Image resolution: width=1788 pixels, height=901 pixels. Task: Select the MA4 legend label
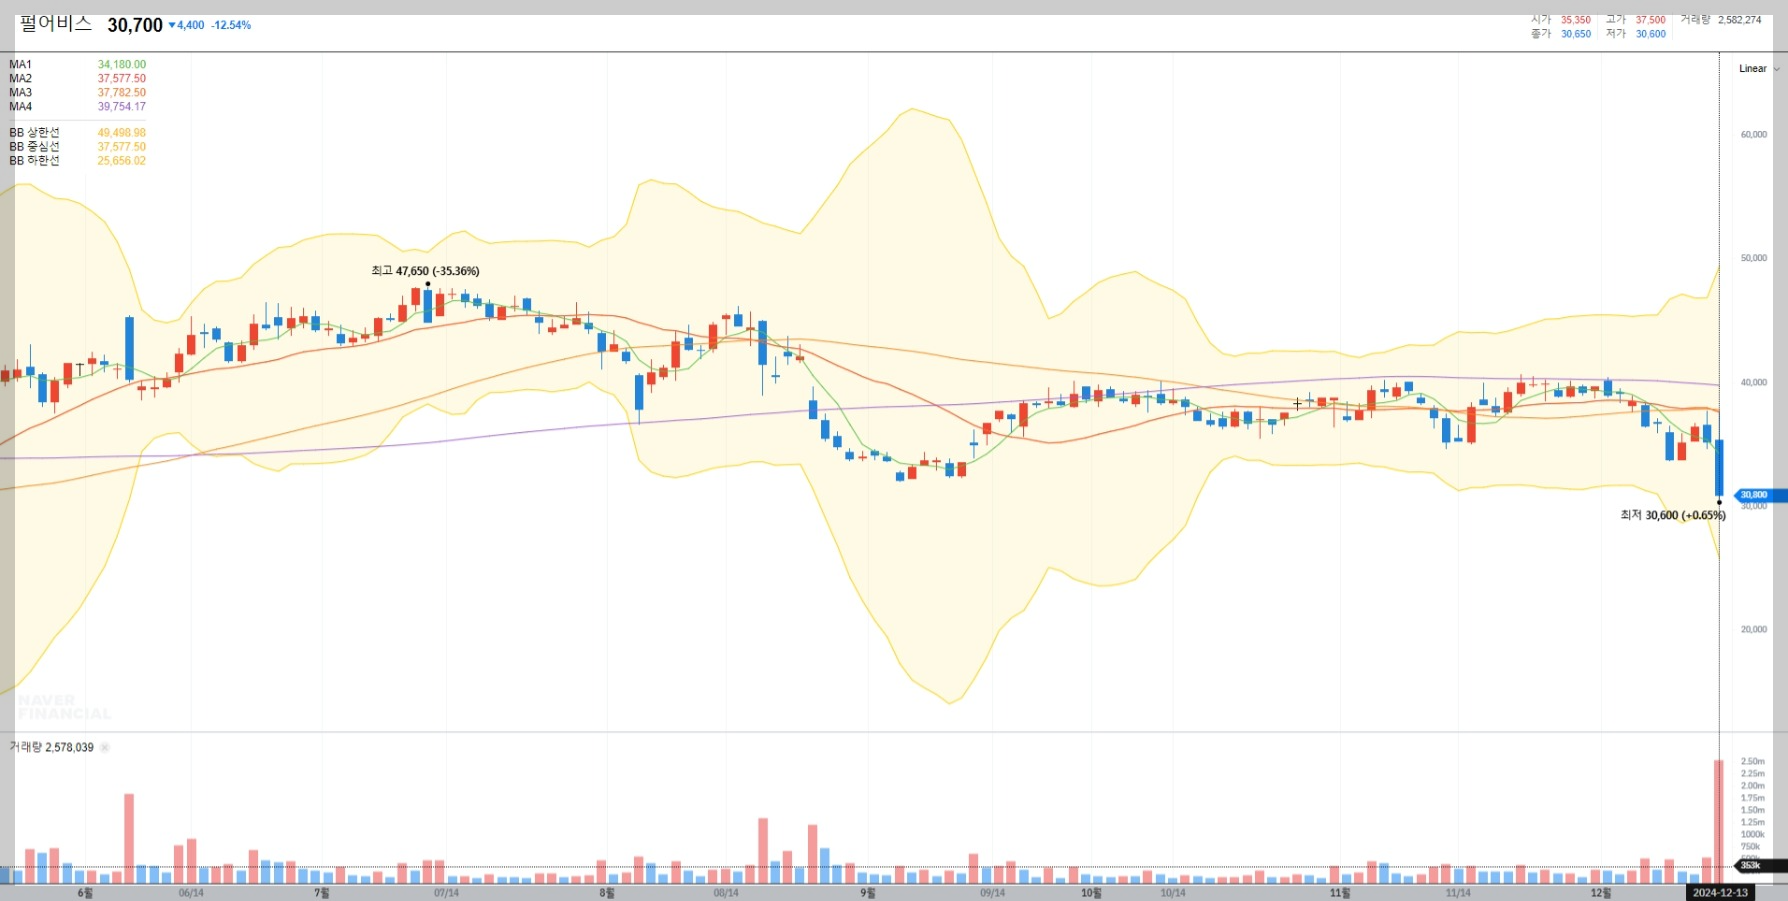20,106
